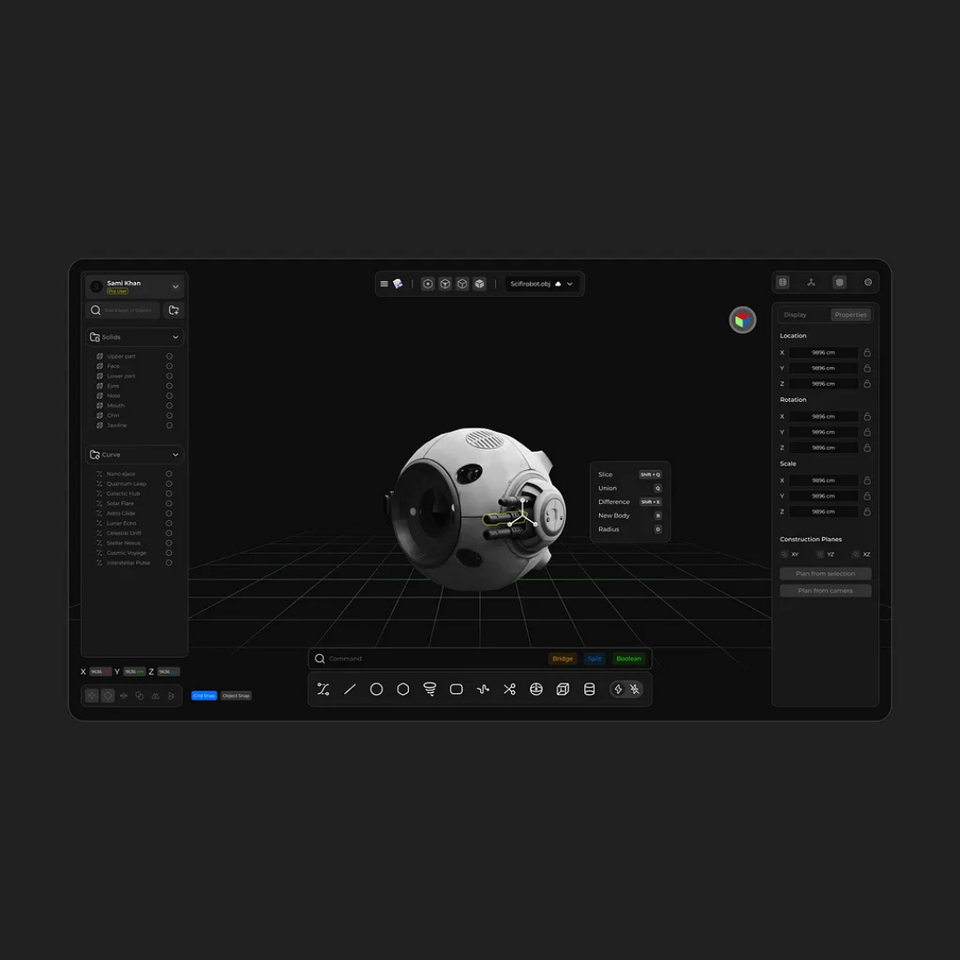Image resolution: width=960 pixels, height=960 pixels.
Task: Choose Difference from the context menu
Action: [629, 501]
